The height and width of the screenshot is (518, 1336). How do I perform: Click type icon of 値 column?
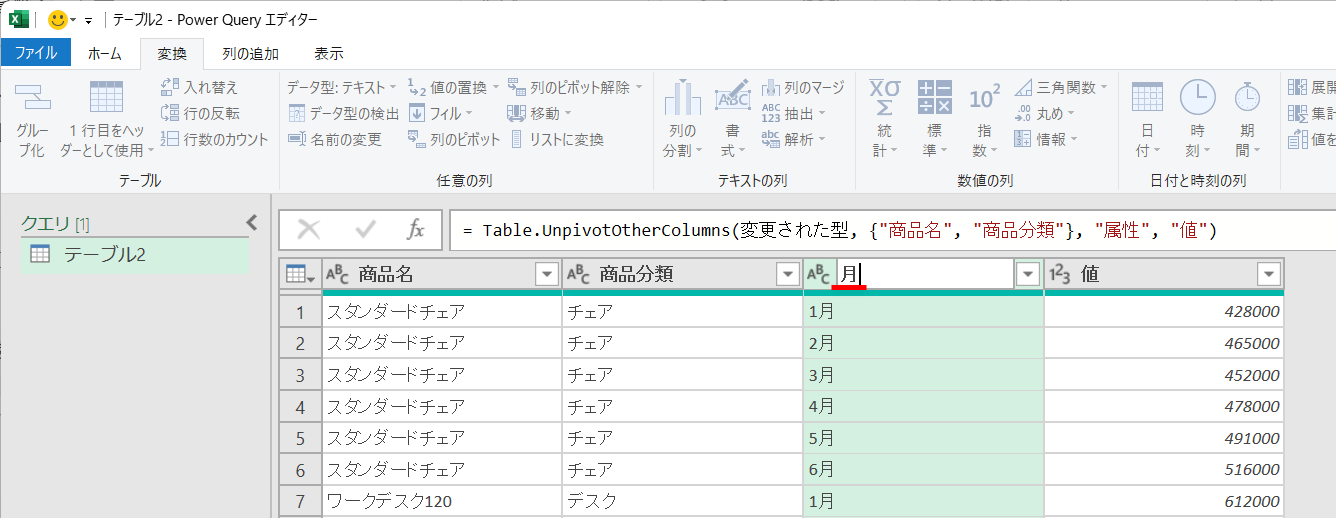(x=1059, y=274)
